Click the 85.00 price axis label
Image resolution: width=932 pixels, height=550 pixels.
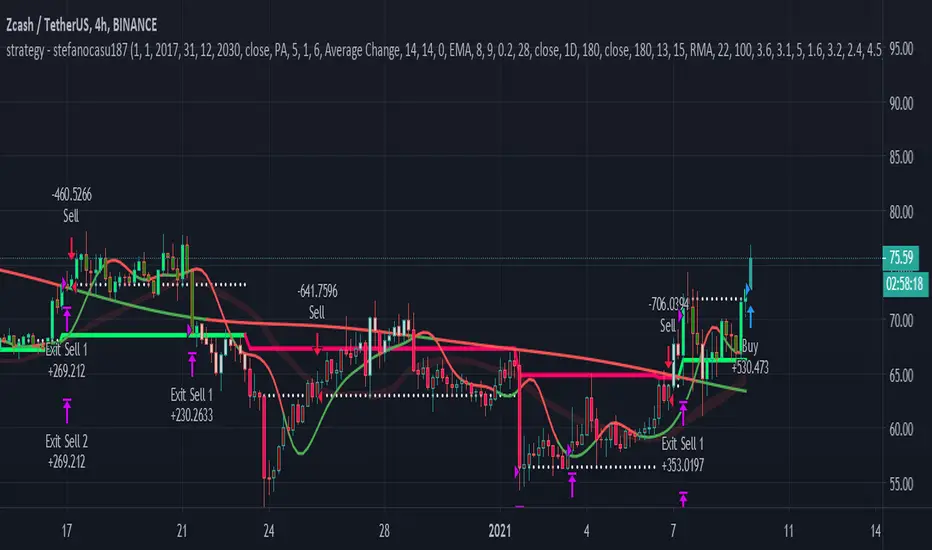click(901, 158)
